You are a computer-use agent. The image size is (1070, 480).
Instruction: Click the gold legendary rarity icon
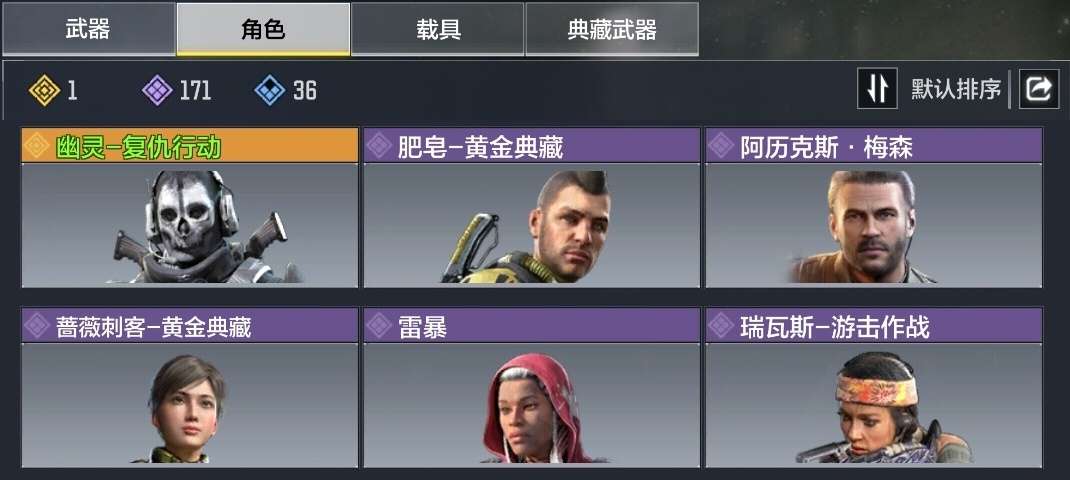point(44,90)
